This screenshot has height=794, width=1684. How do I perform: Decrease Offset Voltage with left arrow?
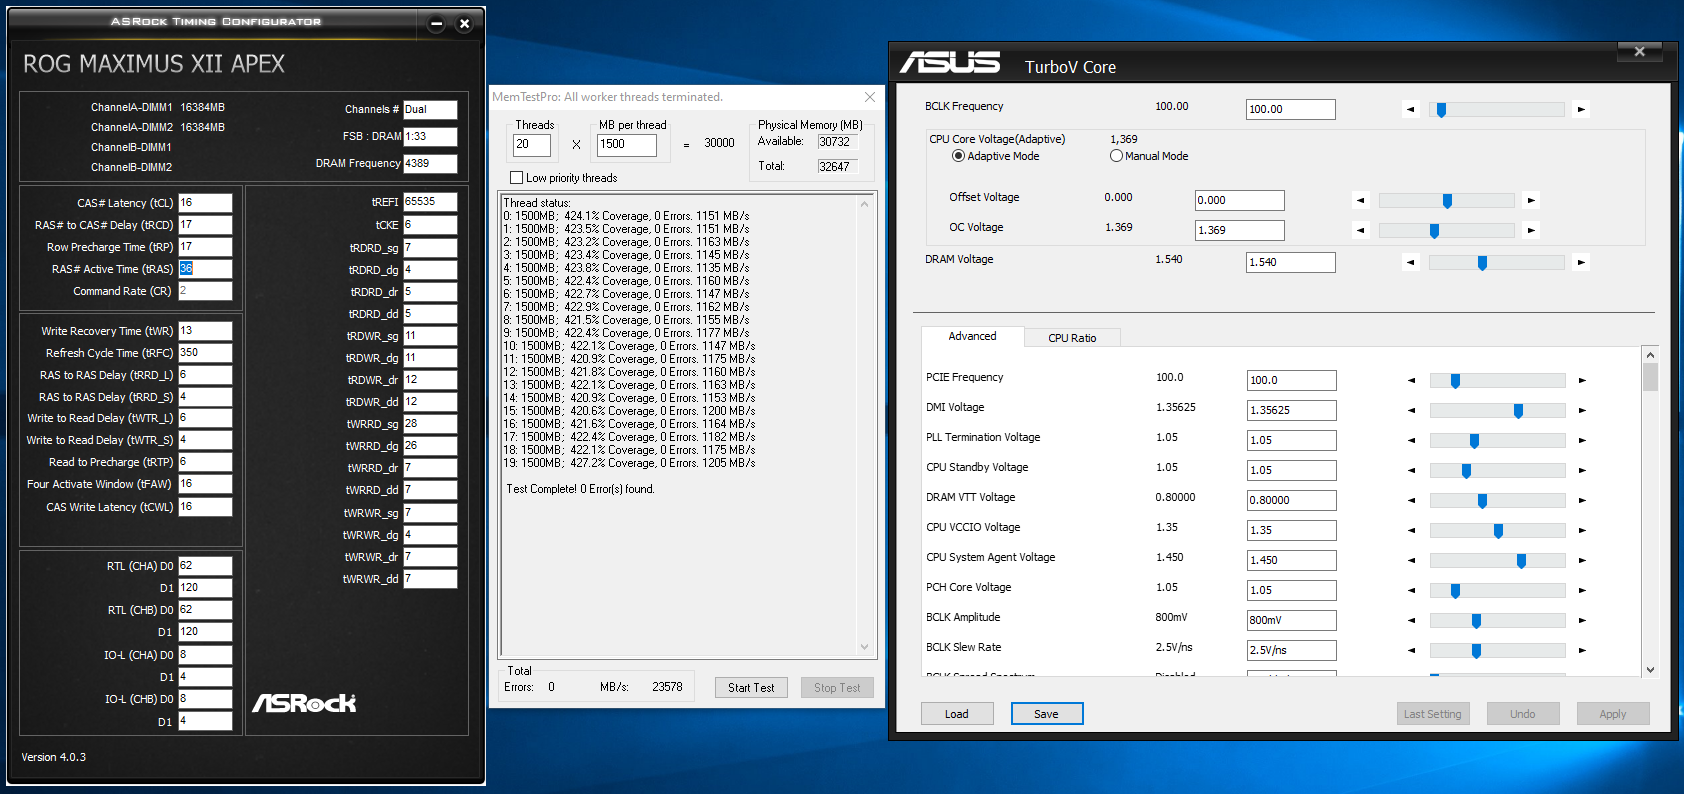coord(1360,200)
